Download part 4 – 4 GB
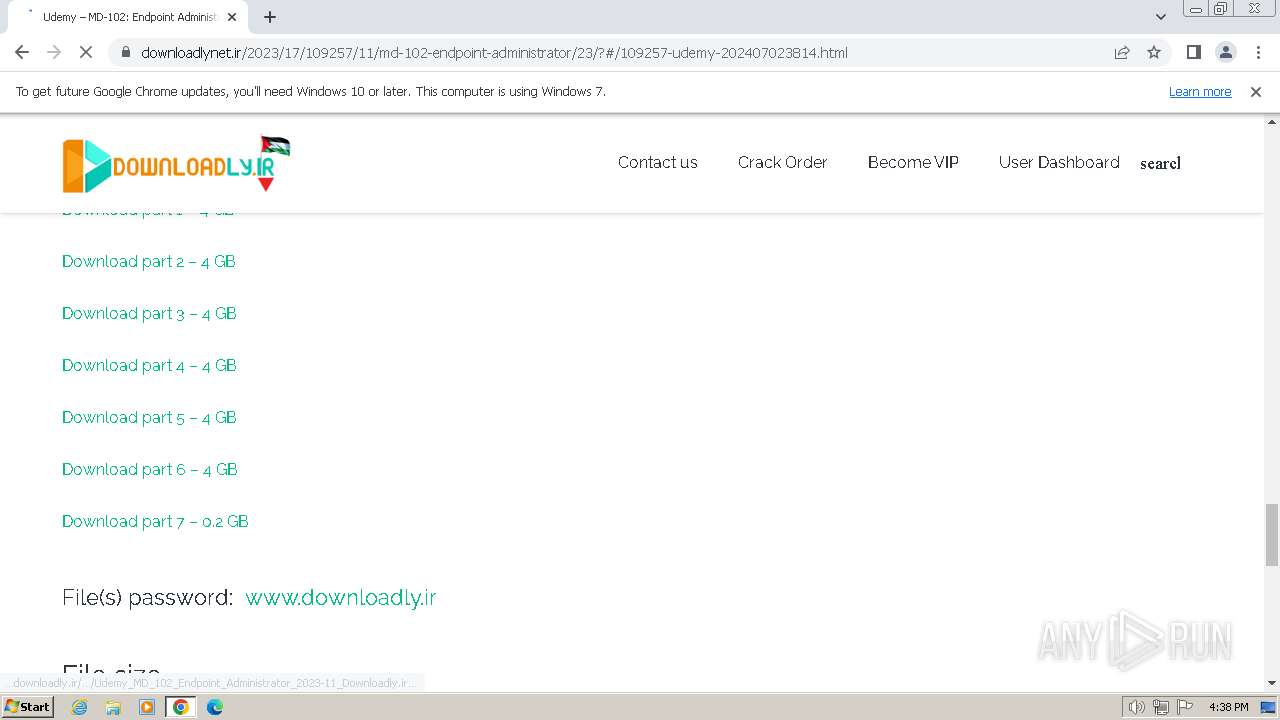1280x720 pixels. tap(149, 365)
